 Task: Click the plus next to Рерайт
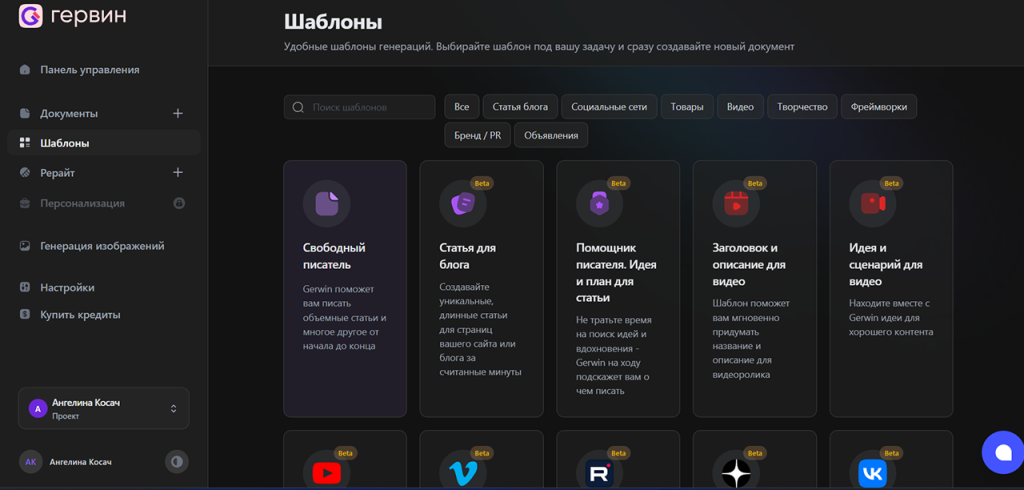point(178,172)
